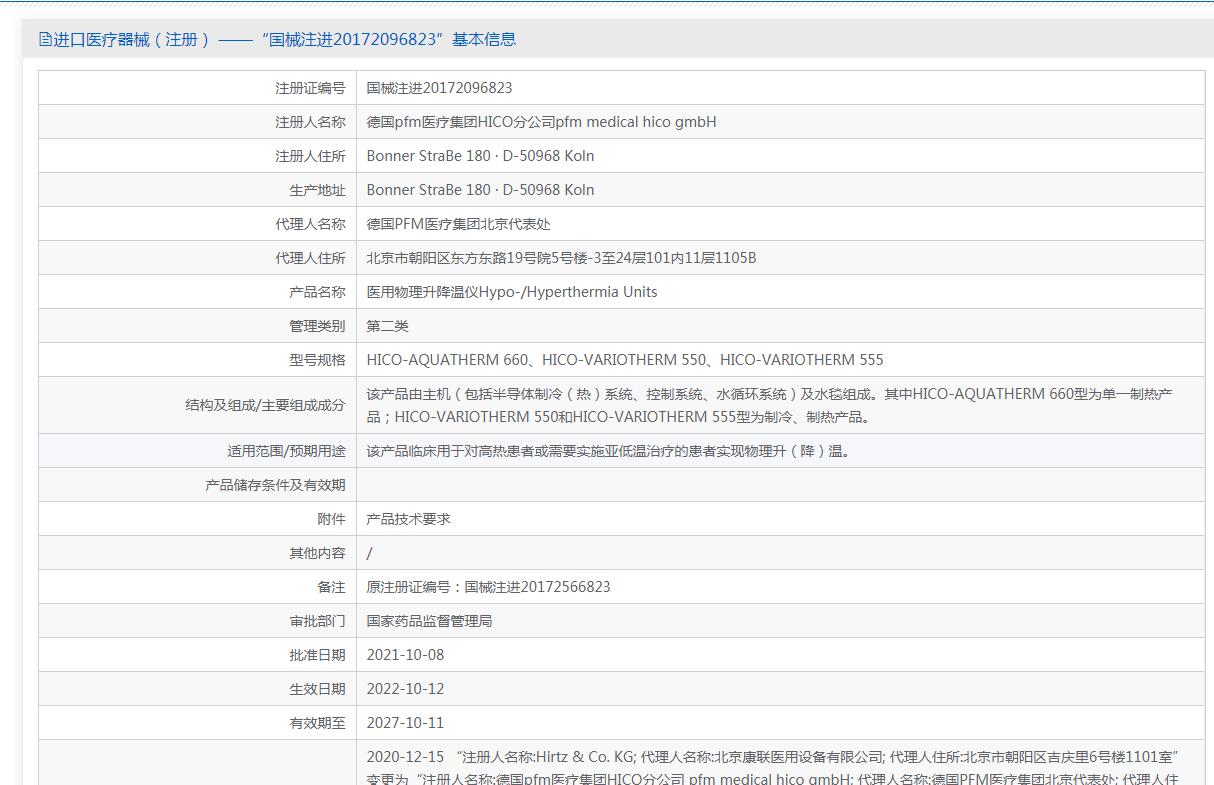Select the structure description starting 该产品由主机

[770, 405]
